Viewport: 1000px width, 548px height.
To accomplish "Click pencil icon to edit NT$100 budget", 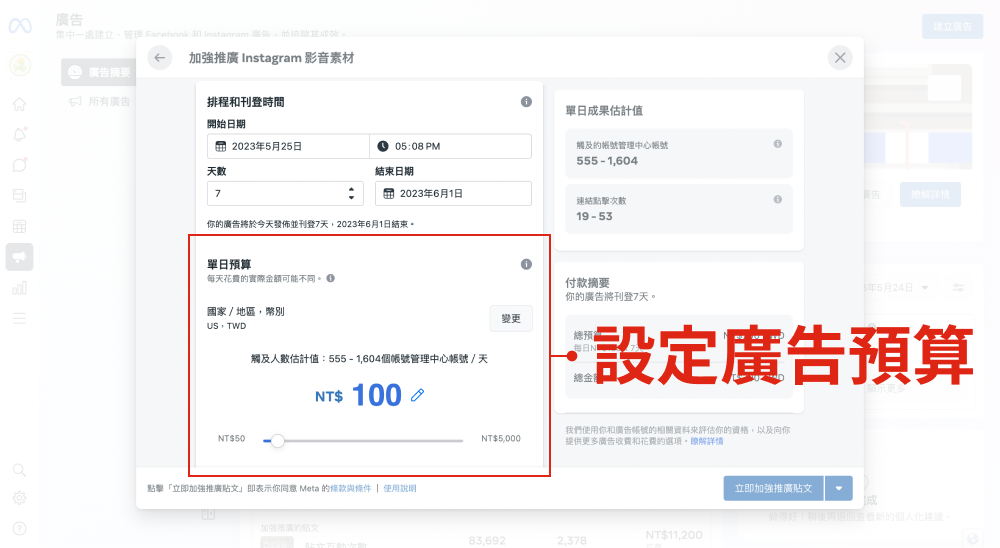I will (418, 396).
